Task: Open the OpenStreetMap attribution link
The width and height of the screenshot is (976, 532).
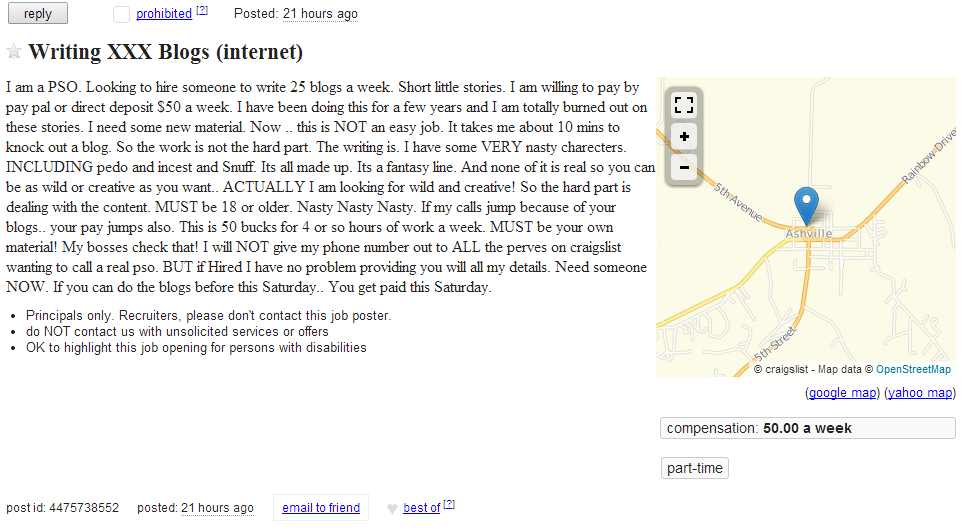Action: 913,369
